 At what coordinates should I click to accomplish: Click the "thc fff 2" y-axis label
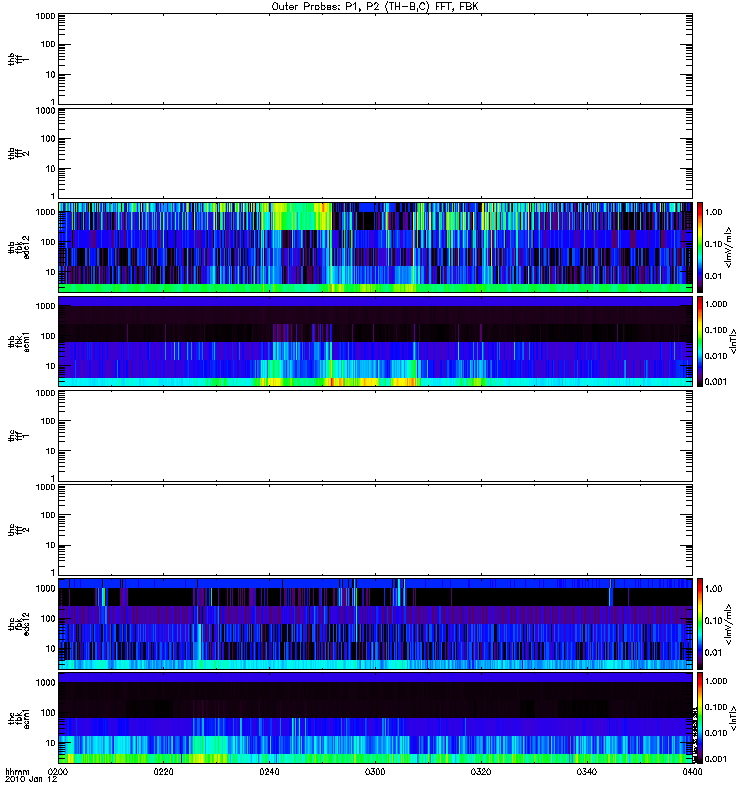18,530
